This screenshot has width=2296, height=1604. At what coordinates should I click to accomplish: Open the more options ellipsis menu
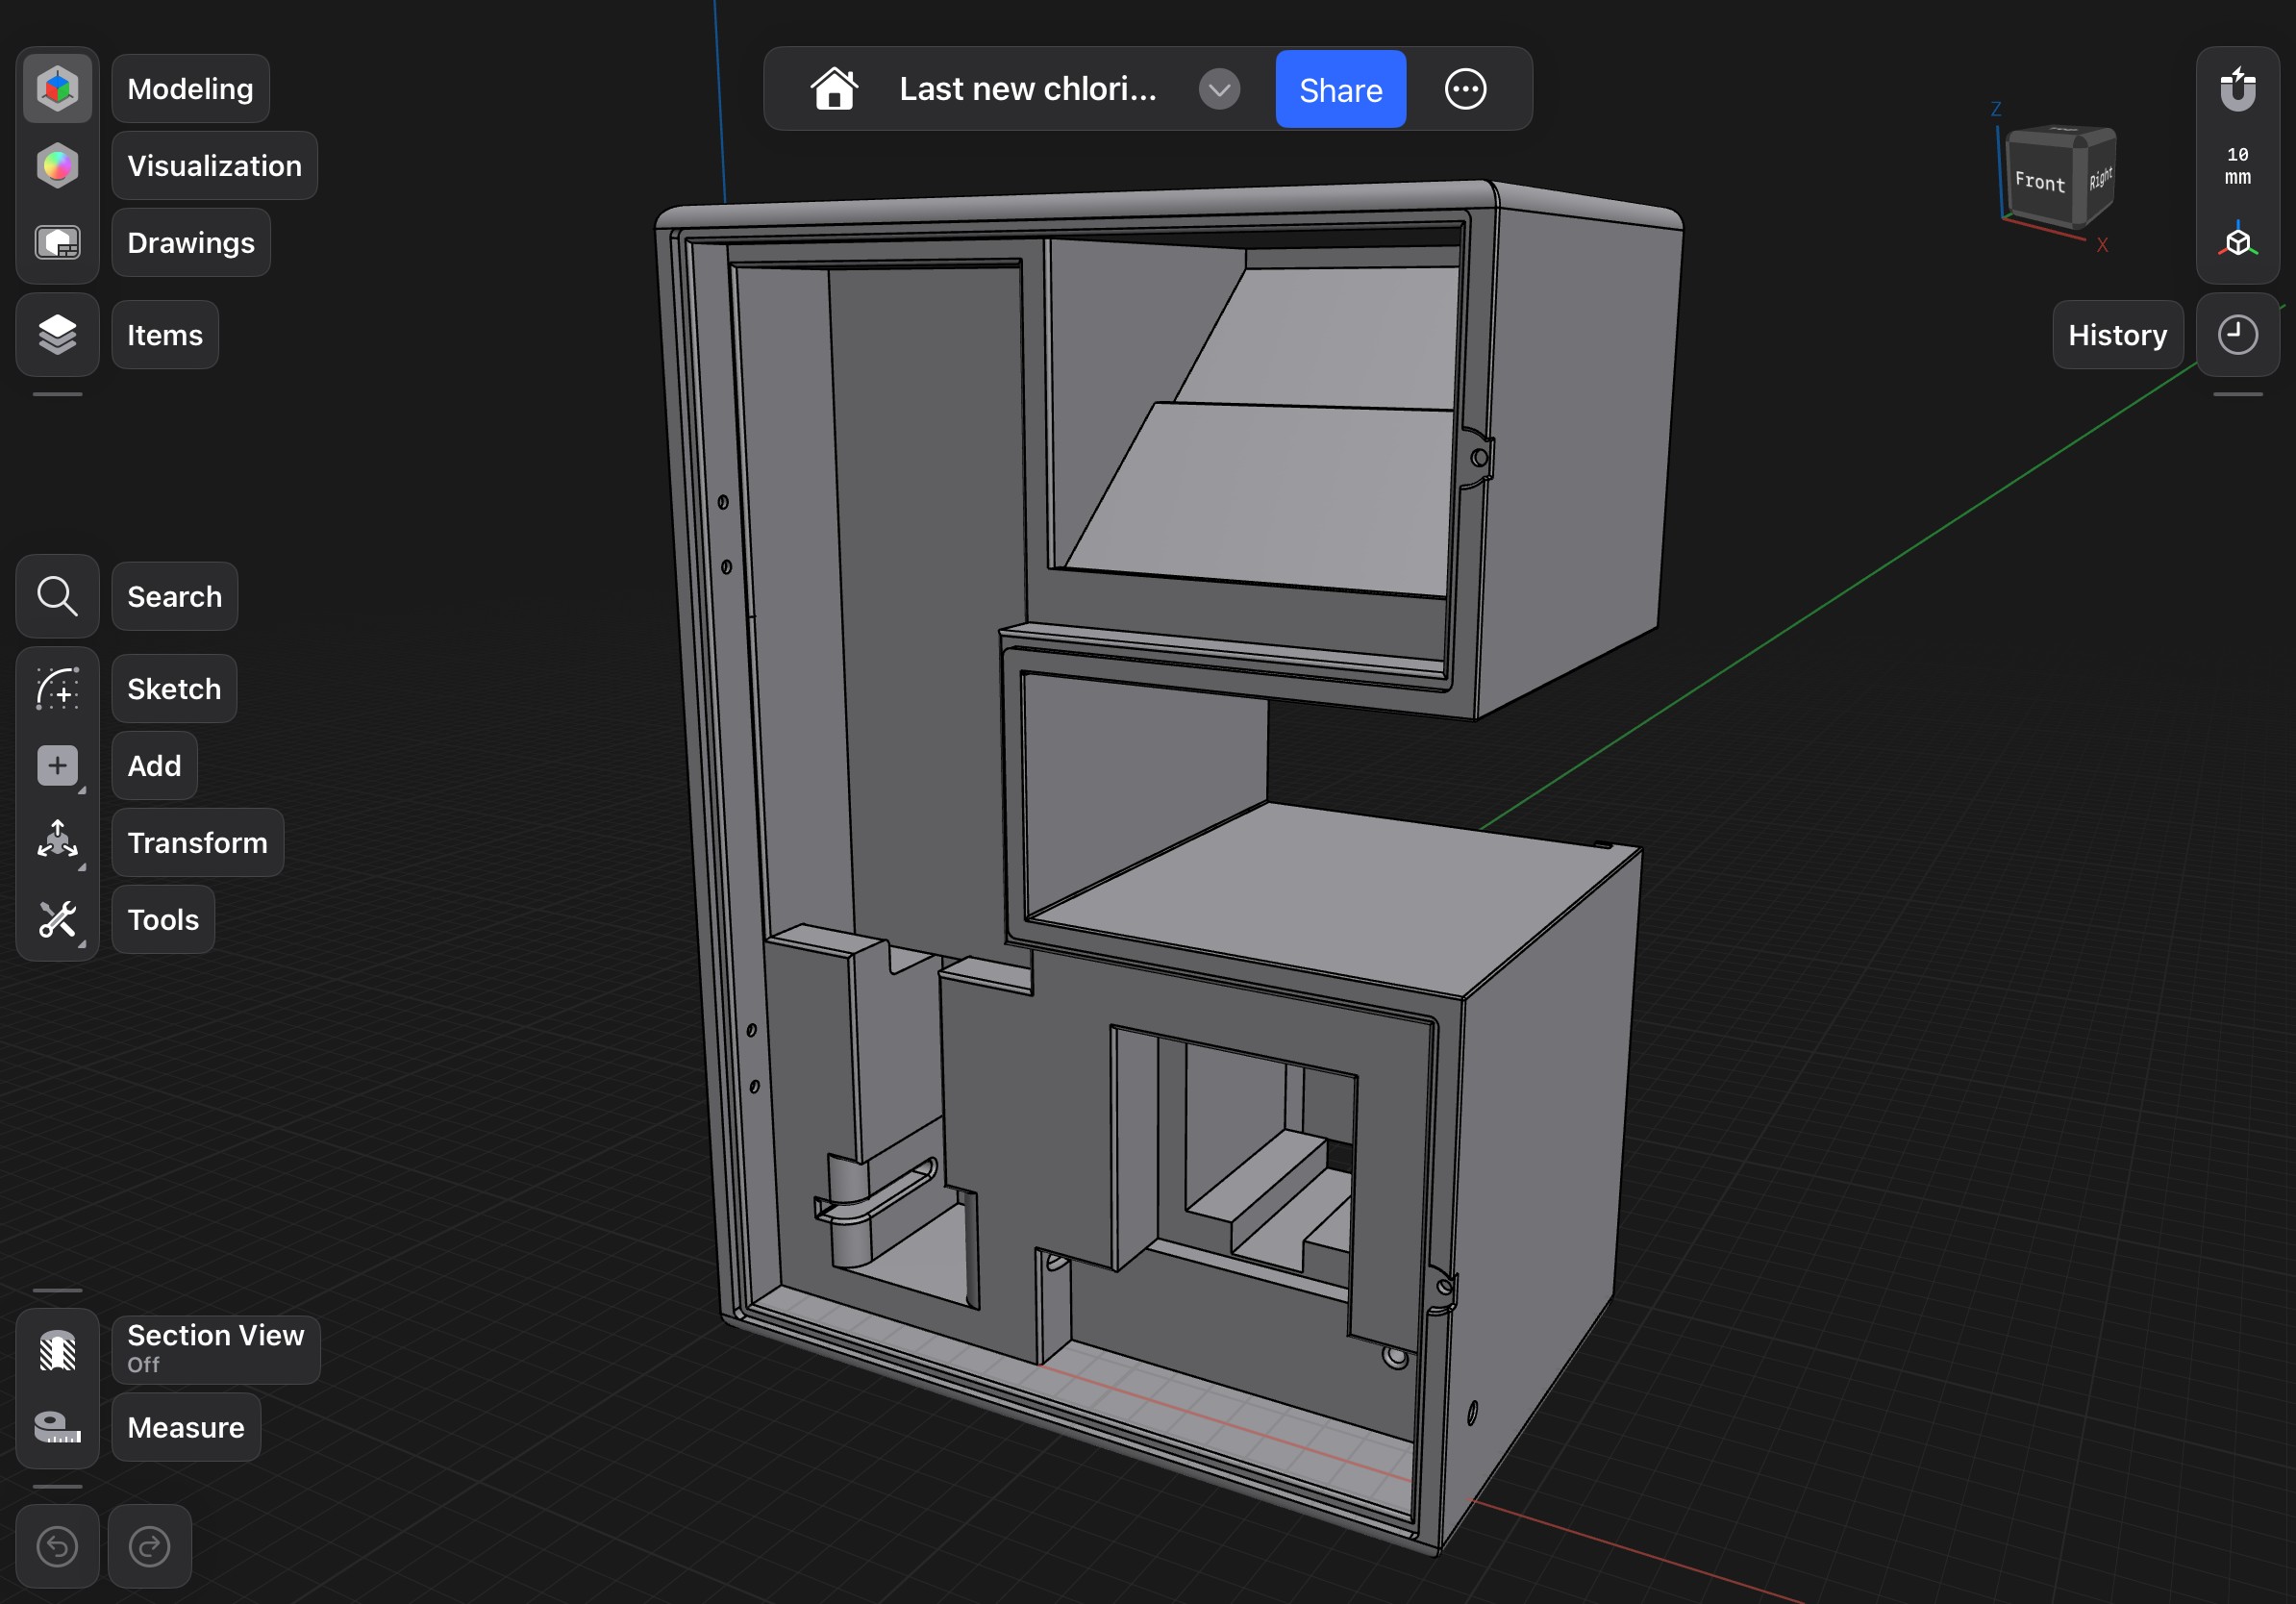click(1465, 89)
